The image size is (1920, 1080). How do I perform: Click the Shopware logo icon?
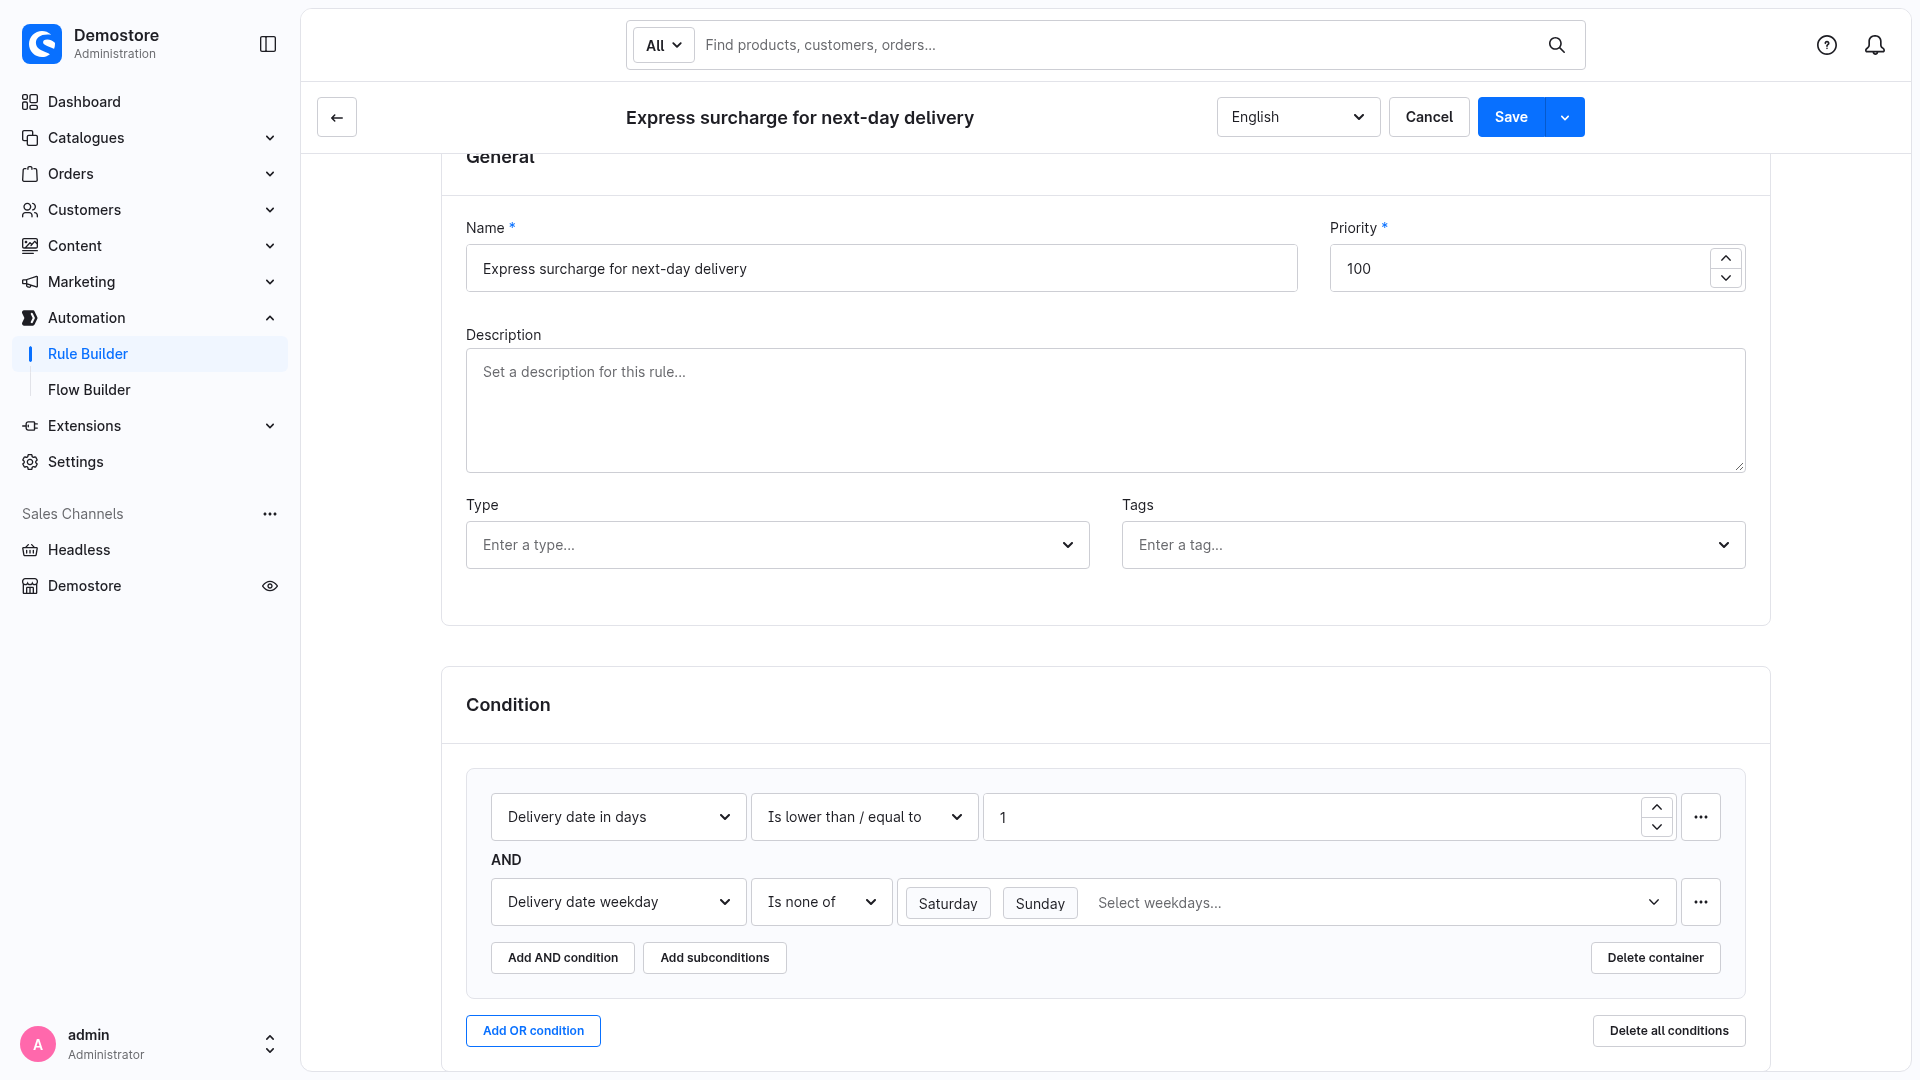[42, 44]
